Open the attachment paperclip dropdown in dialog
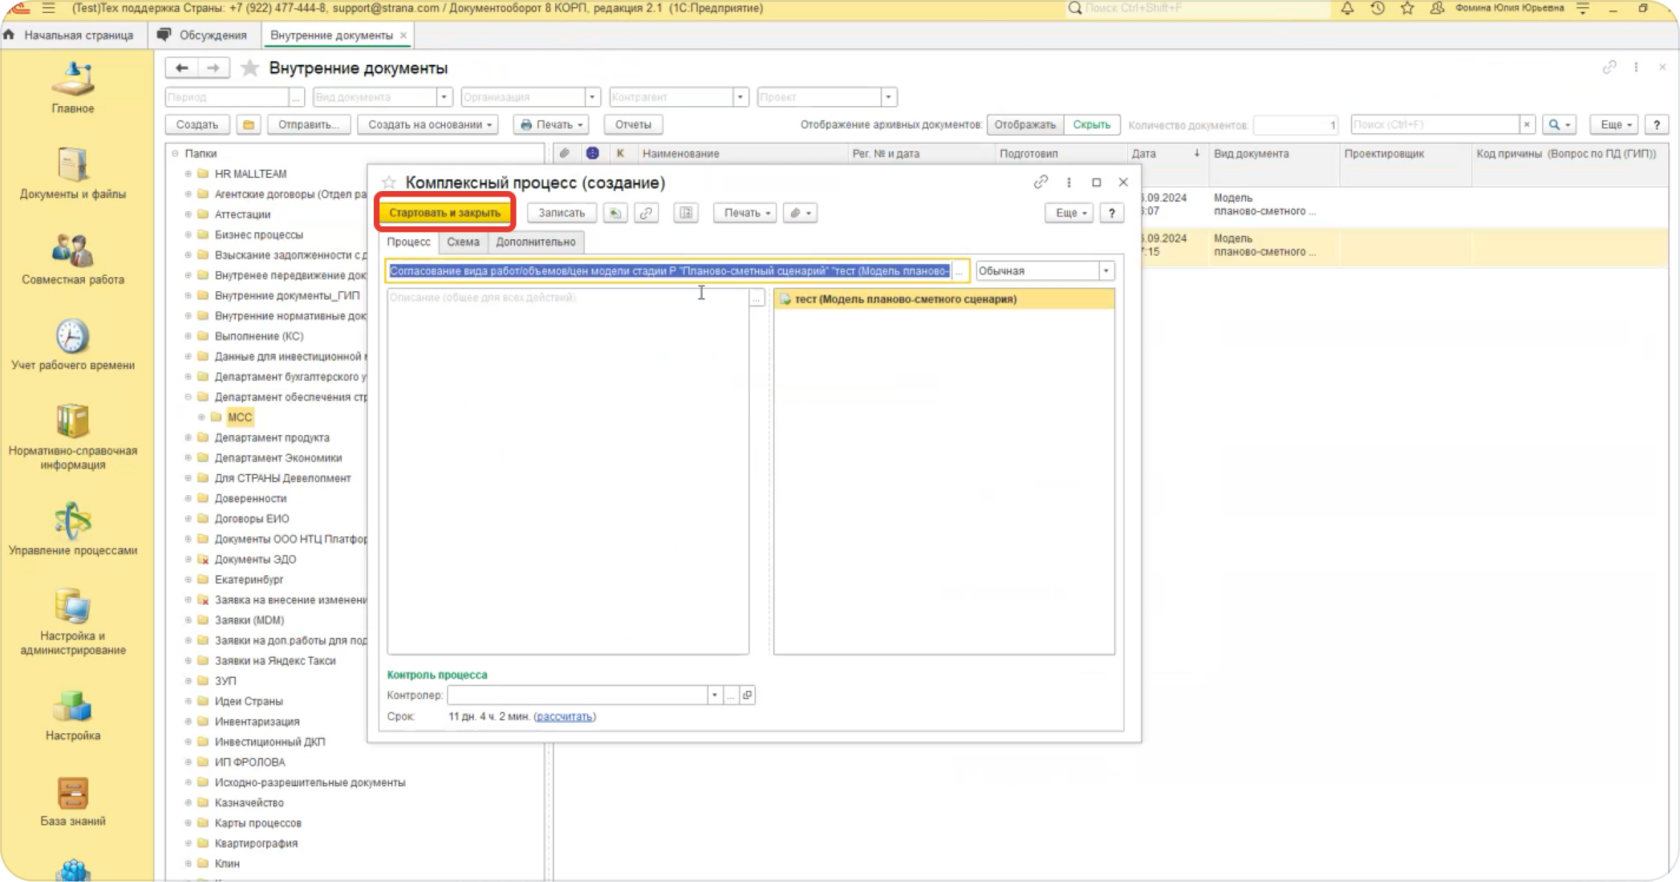 point(799,213)
